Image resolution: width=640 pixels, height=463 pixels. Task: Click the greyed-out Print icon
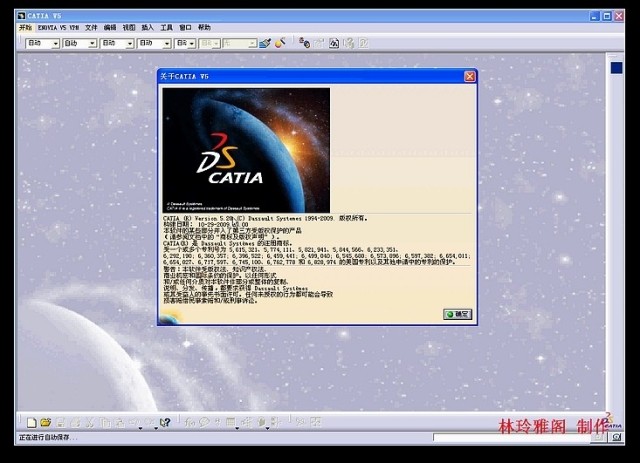point(75,423)
